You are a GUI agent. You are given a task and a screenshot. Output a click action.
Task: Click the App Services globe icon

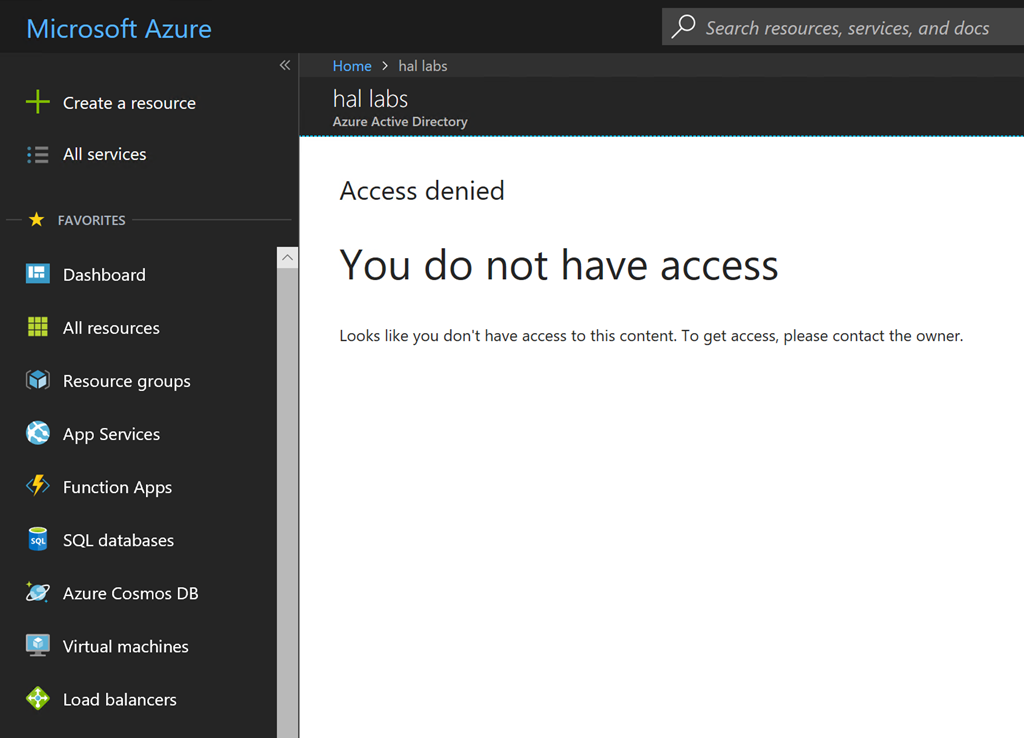coord(37,433)
